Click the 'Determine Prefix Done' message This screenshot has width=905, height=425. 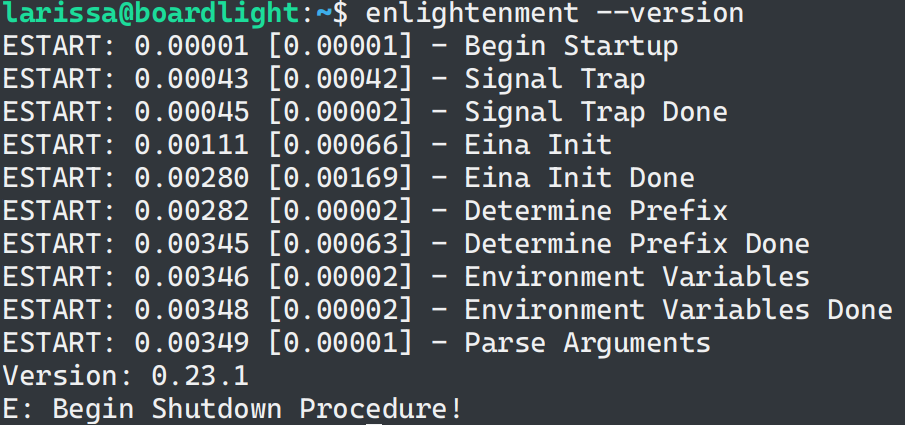pos(637,245)
